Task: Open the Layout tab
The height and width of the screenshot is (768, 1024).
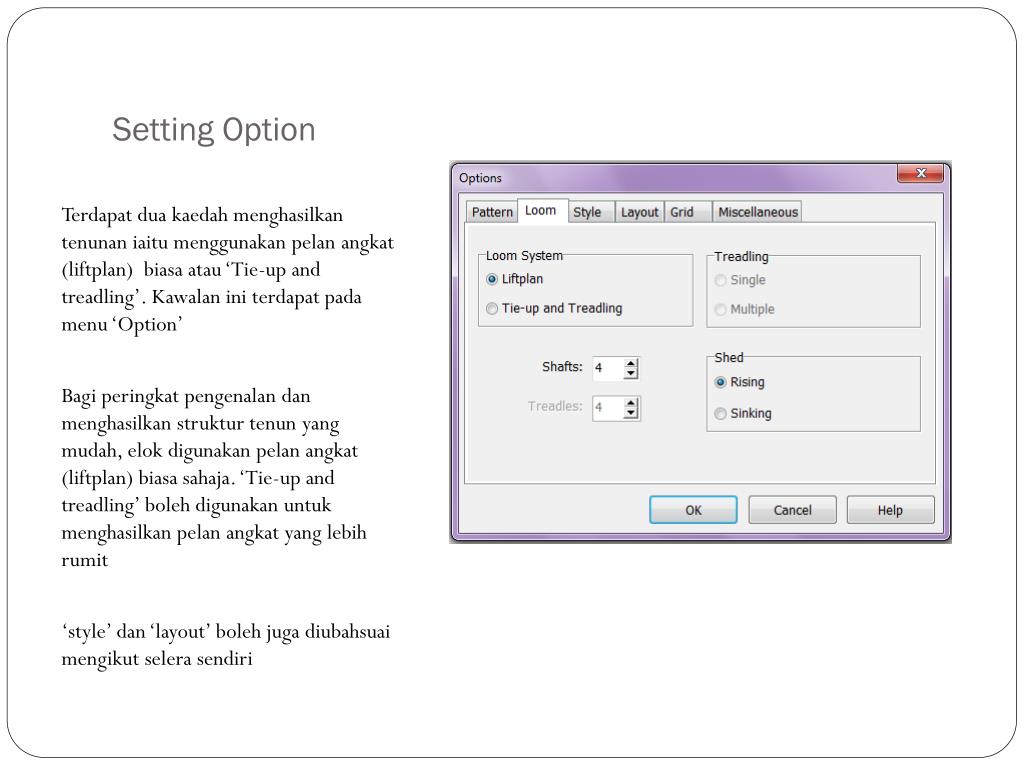Action: (x=639, y=212)
